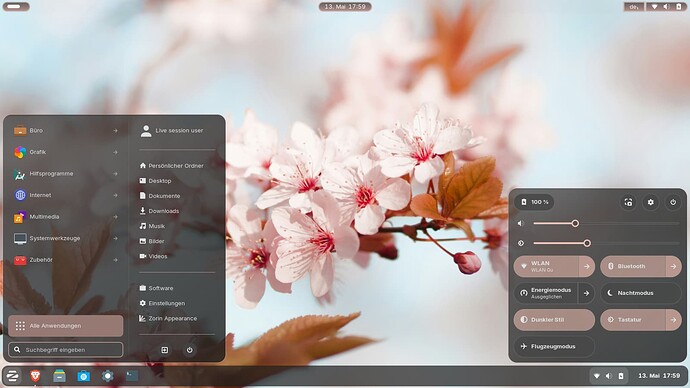This screenshot has height=388, width=690.
Task: Open Systemwerkzeuge category submenu
Action: tap(66, 238)
